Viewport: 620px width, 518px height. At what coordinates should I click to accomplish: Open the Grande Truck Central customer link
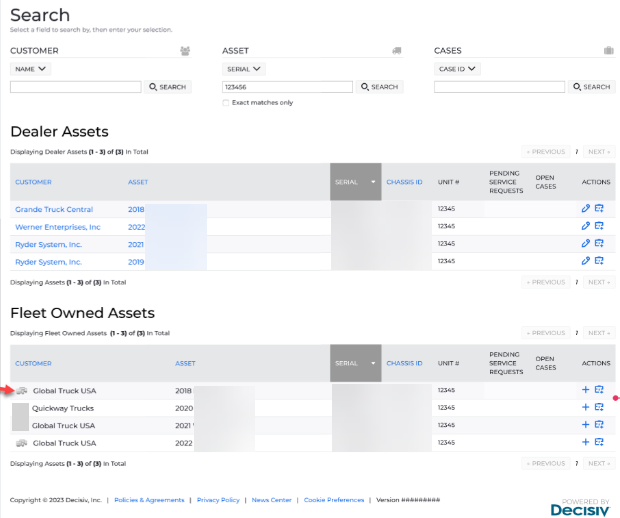click(54, 209)
